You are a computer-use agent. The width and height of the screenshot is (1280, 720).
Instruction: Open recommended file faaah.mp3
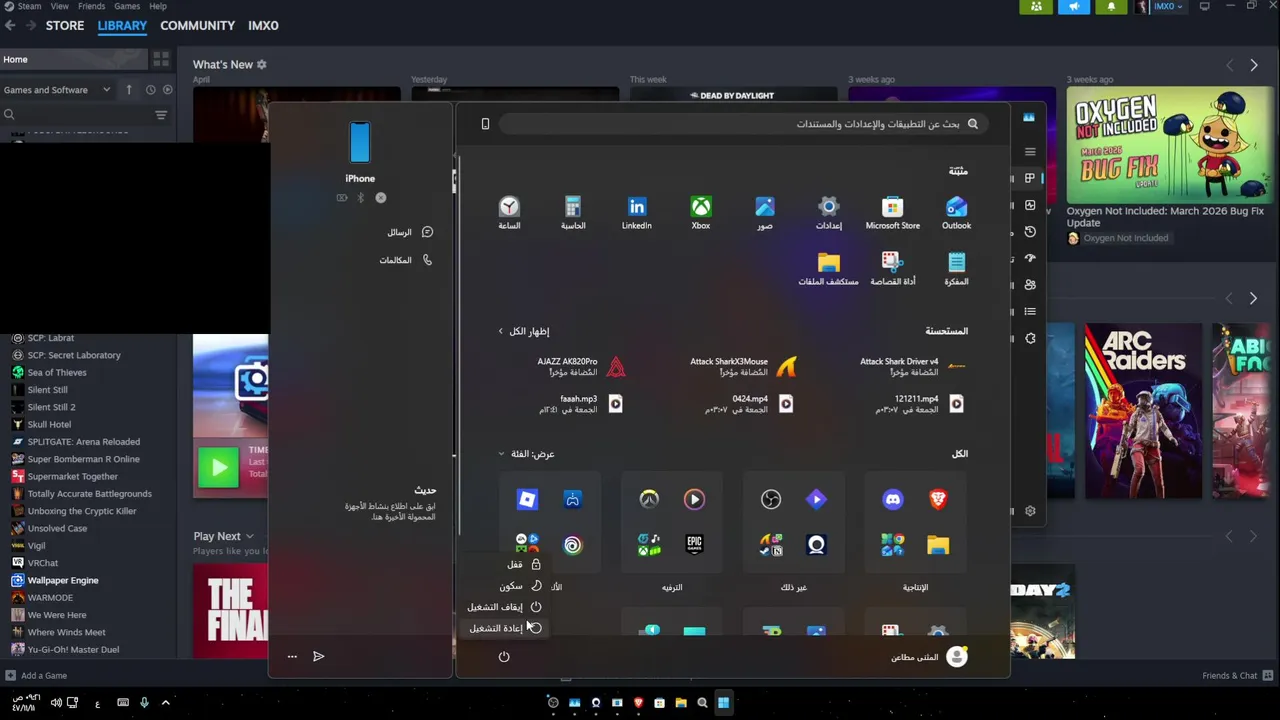pos(582,404)
